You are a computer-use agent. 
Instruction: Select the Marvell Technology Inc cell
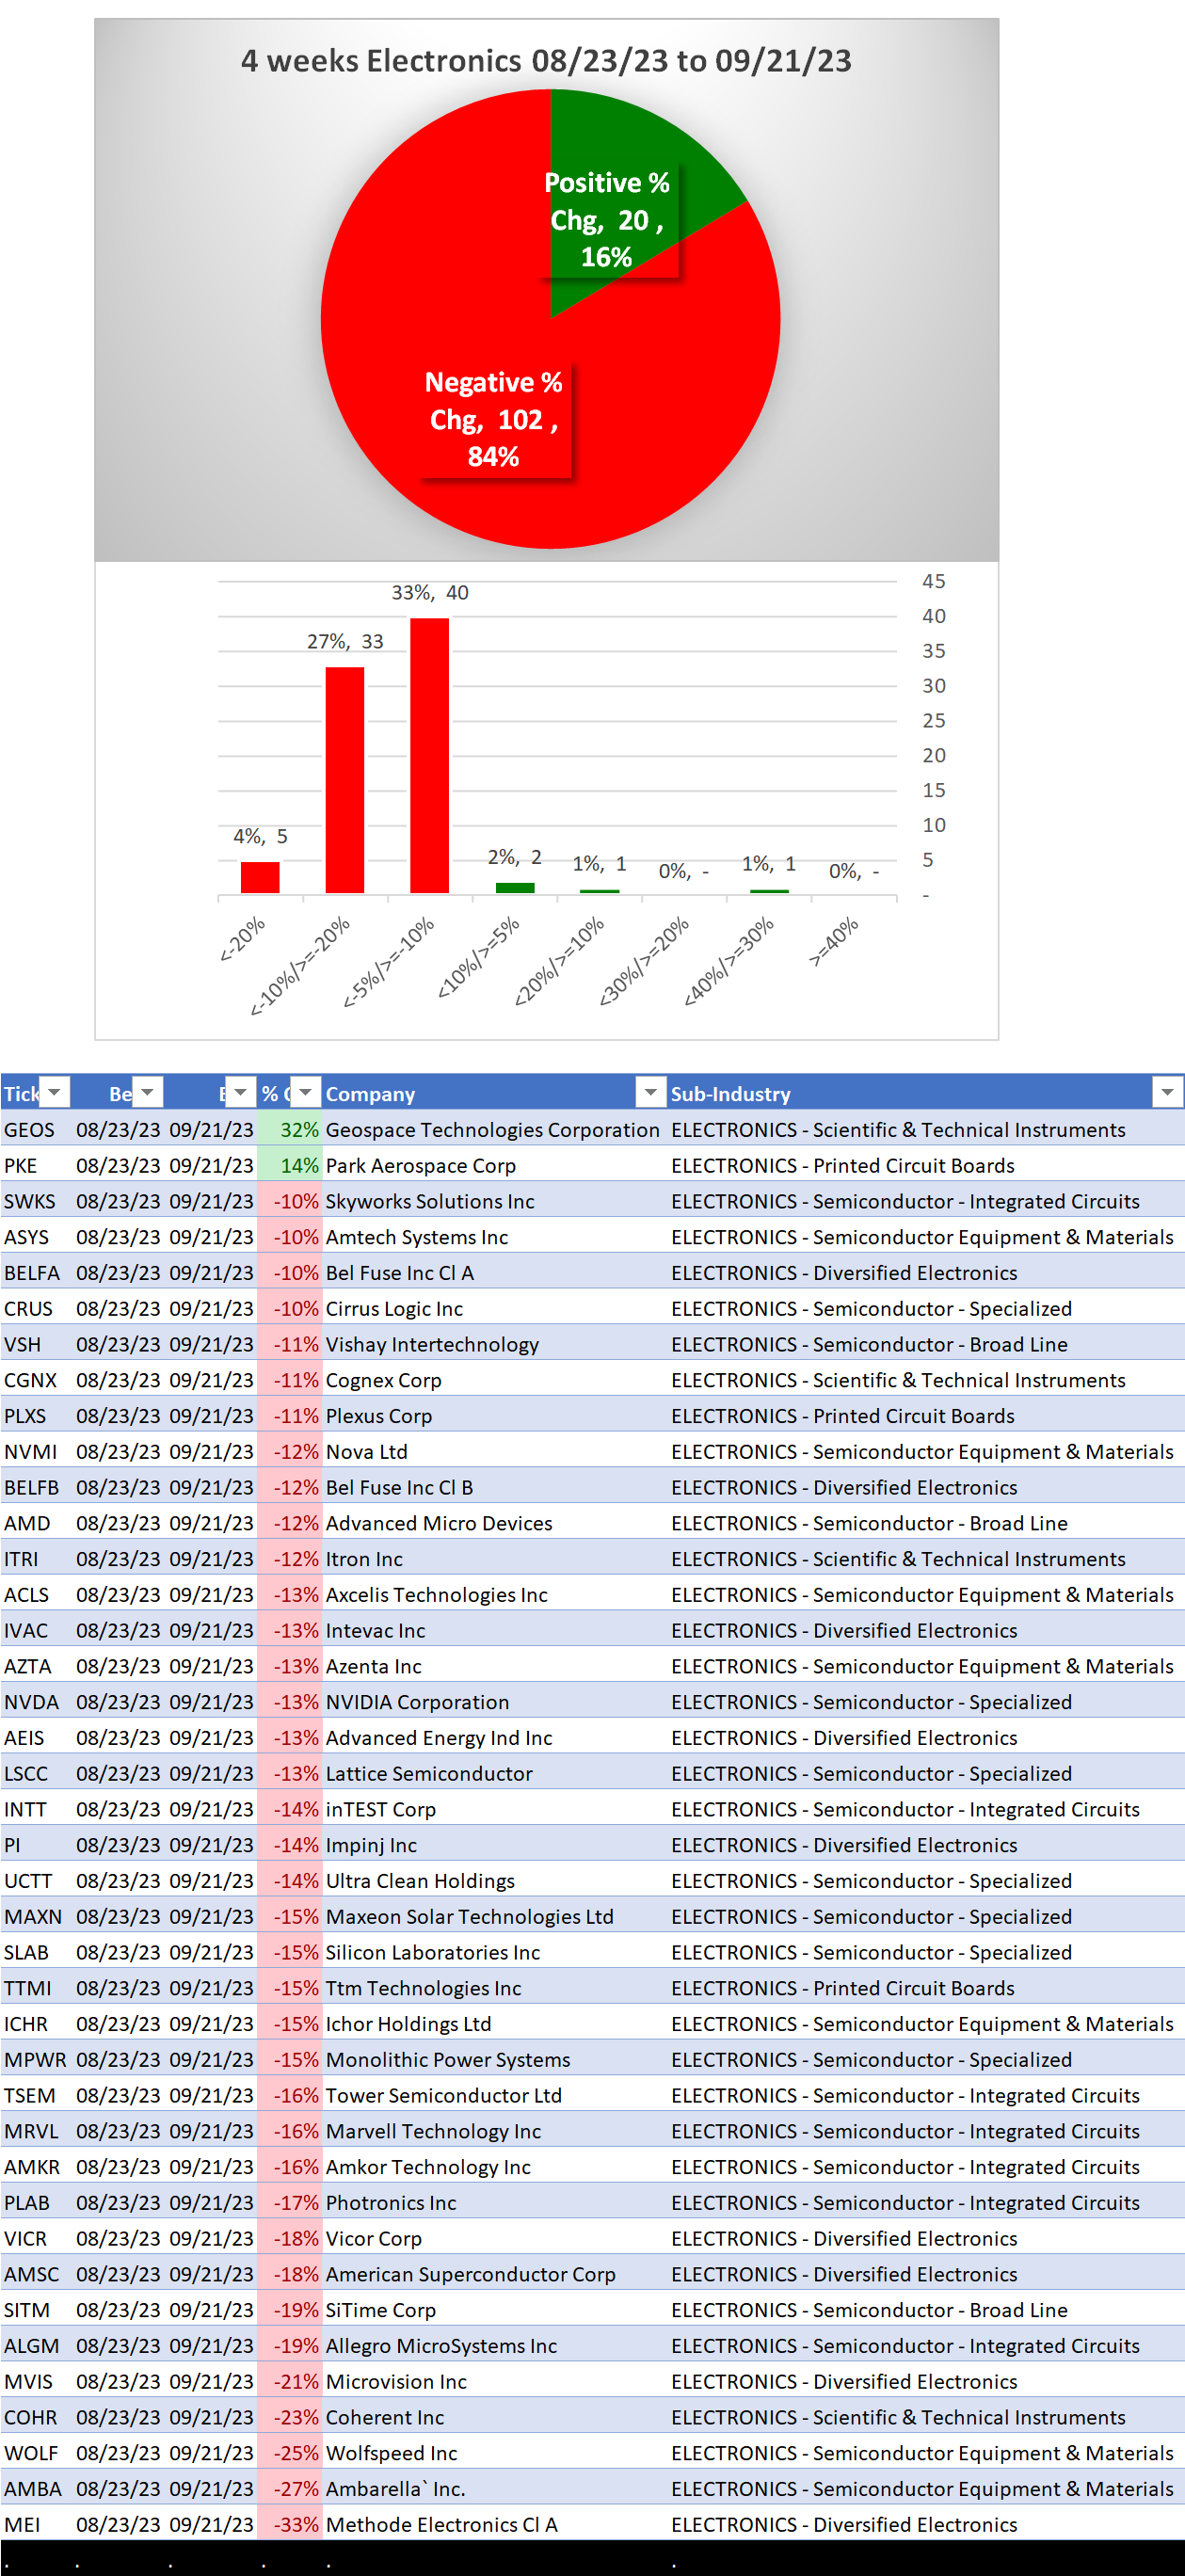494,2131
